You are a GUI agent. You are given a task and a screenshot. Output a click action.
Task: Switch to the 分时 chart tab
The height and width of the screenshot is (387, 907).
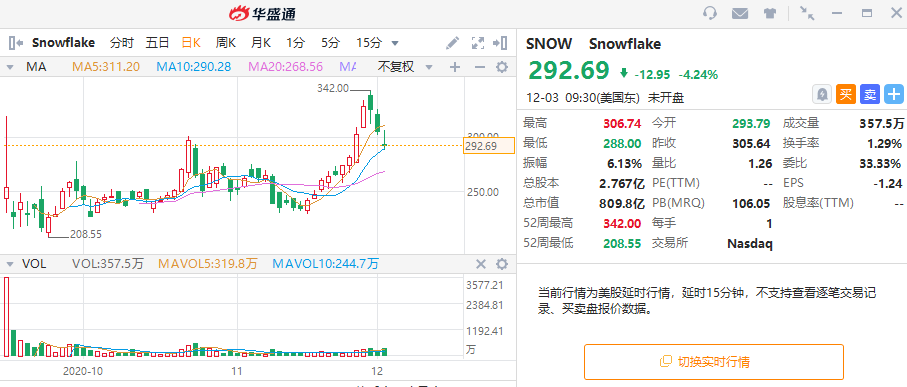pos(121,43)
